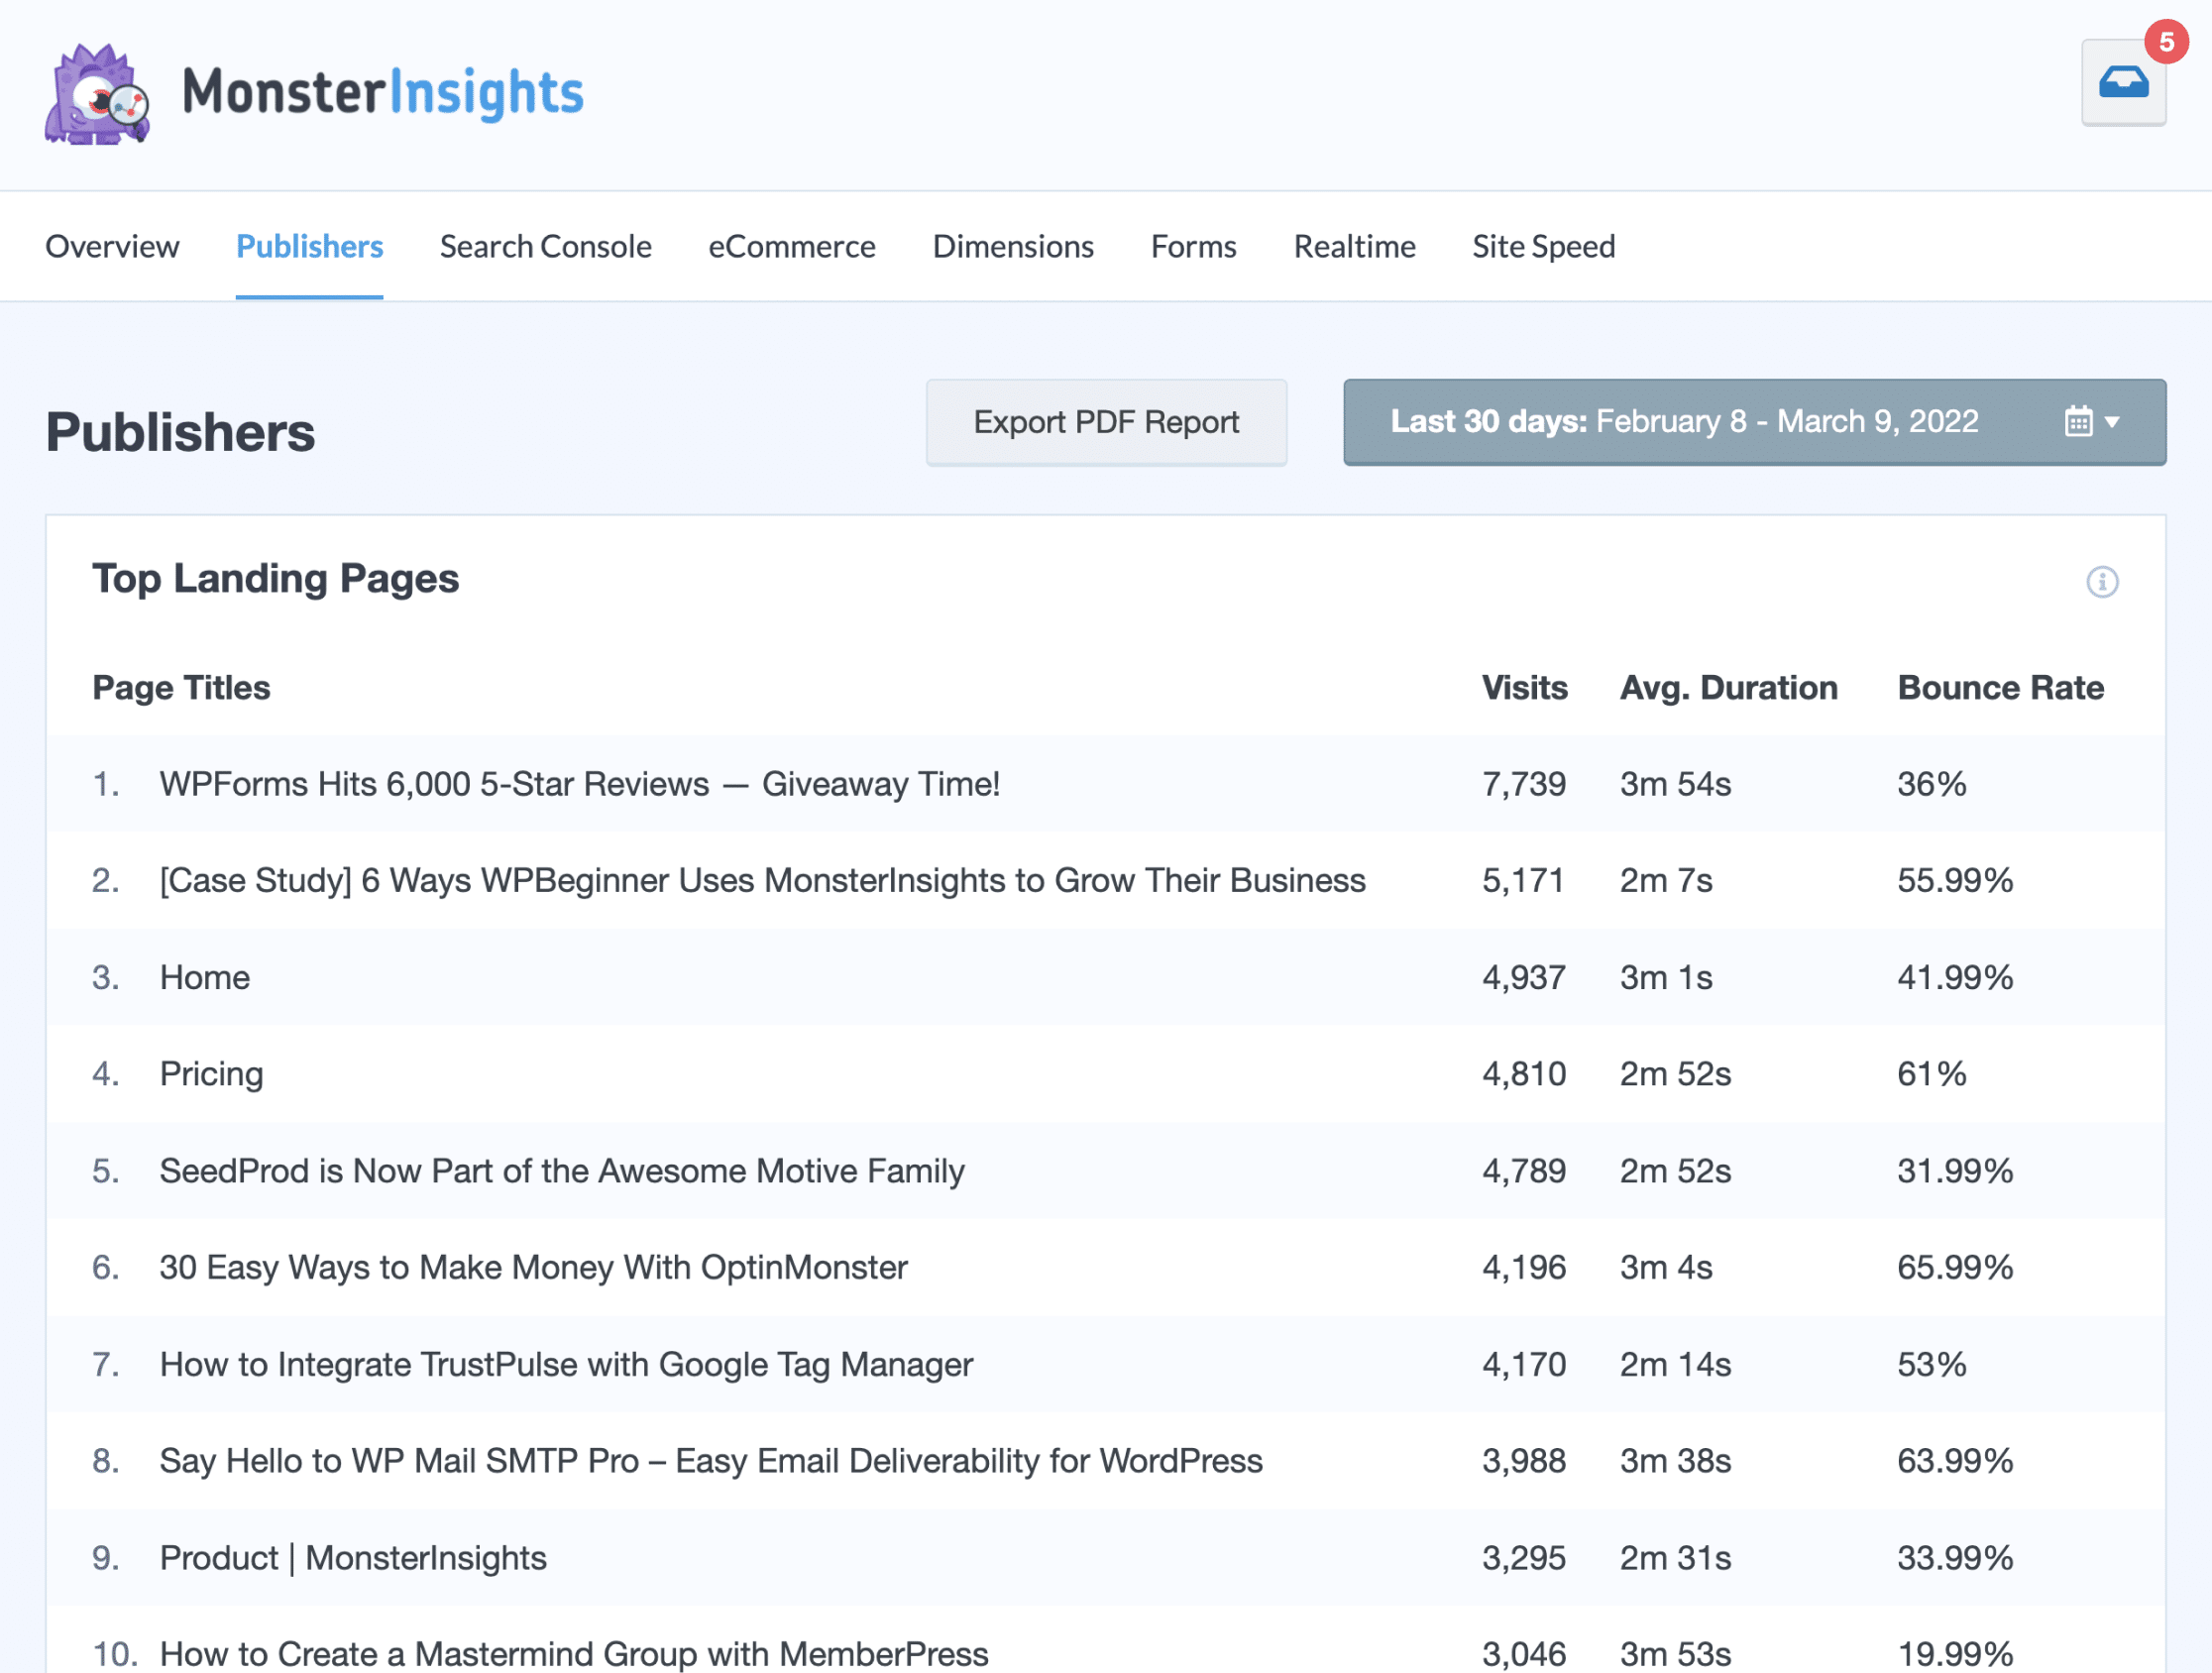Click the 53% bounce rate value

1931,1364
